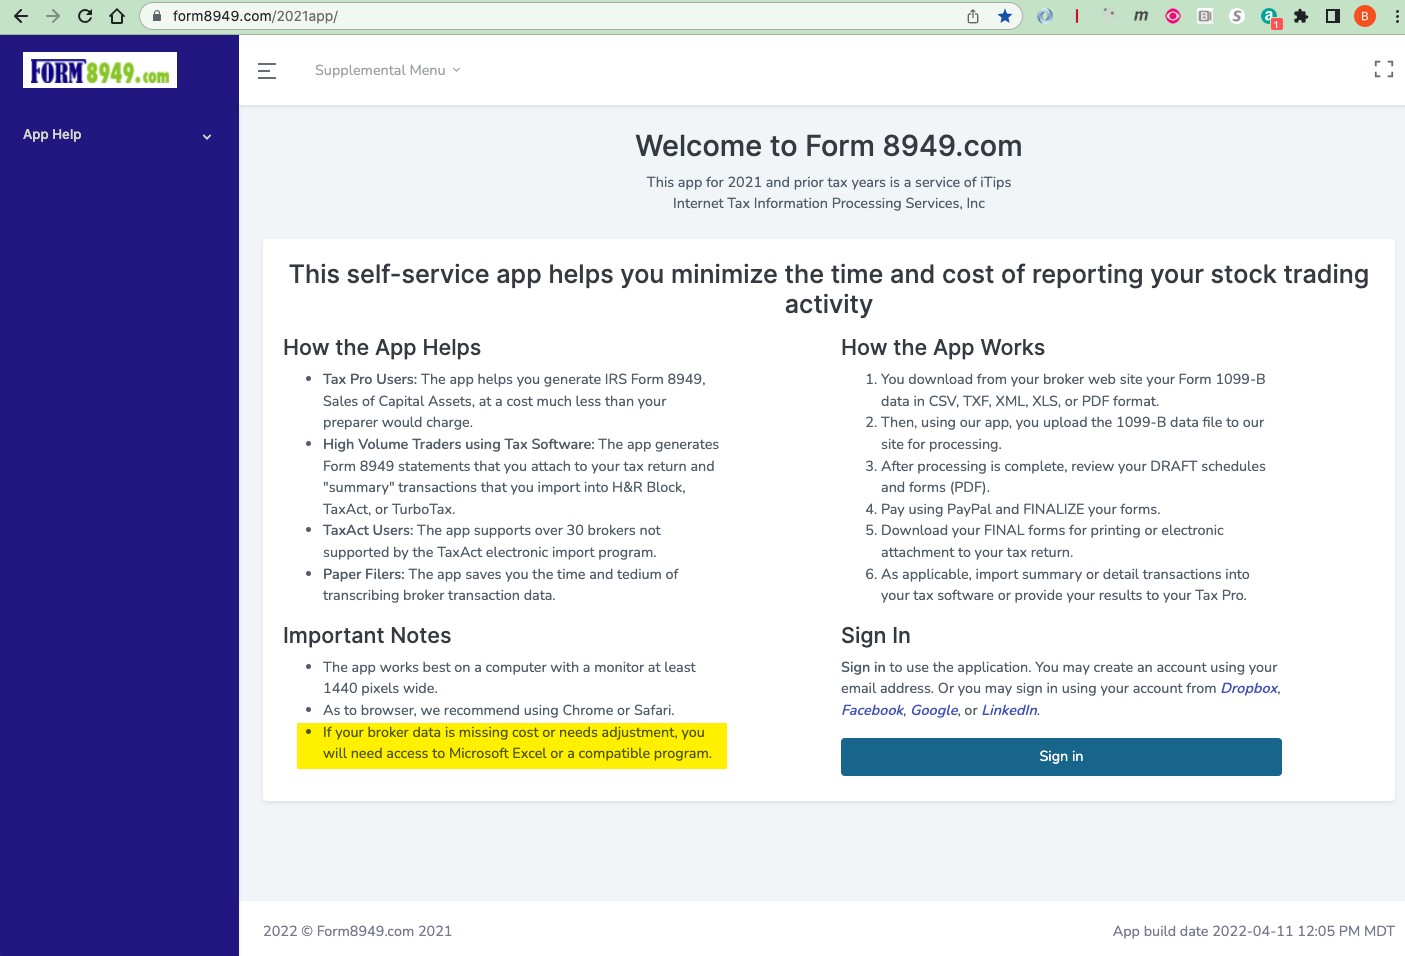Open the Chrome three-dot menu
This screenshot has width=1405, height=956.
(x=1396, y=16)
